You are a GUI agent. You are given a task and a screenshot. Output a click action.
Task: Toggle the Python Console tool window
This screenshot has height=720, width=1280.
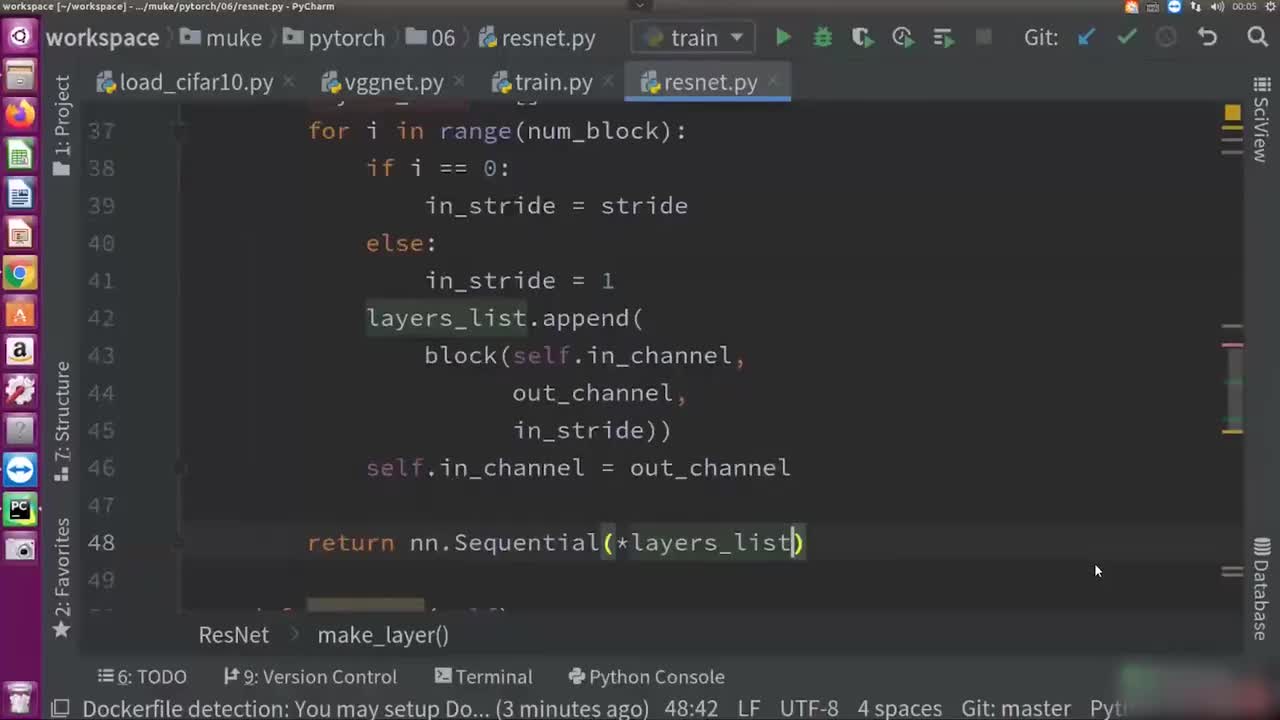pos(646,677)
